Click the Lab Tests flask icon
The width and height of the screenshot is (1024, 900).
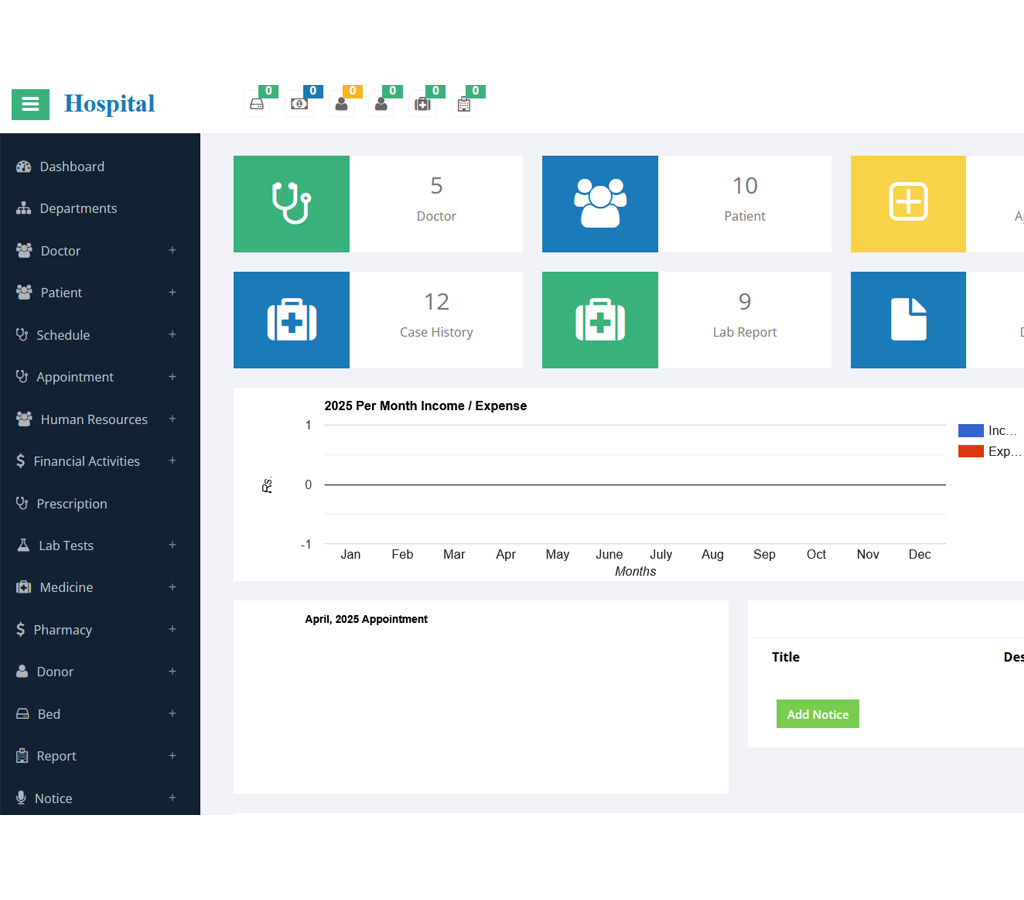[x=23, y=545]
